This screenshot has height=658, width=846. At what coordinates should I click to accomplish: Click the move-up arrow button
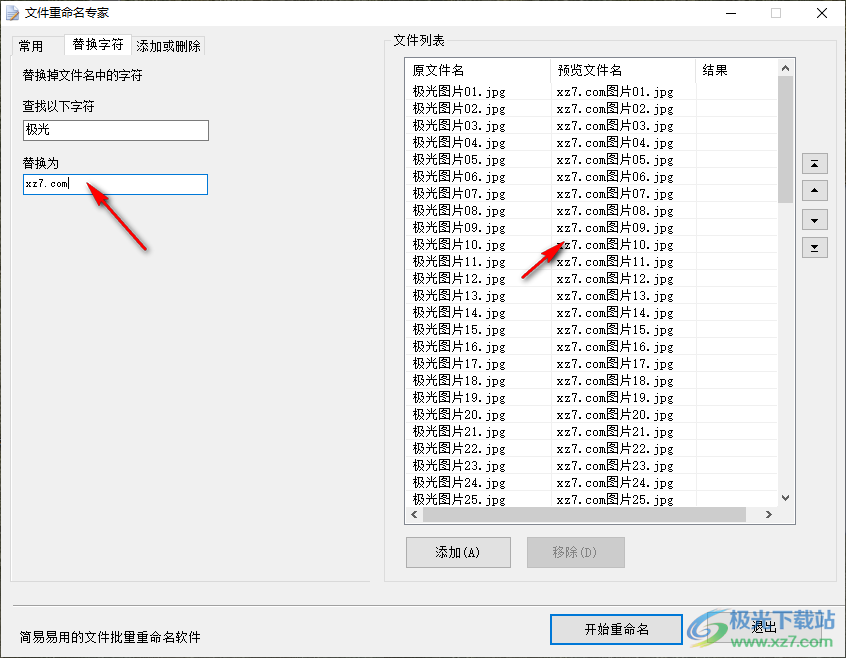815,190
